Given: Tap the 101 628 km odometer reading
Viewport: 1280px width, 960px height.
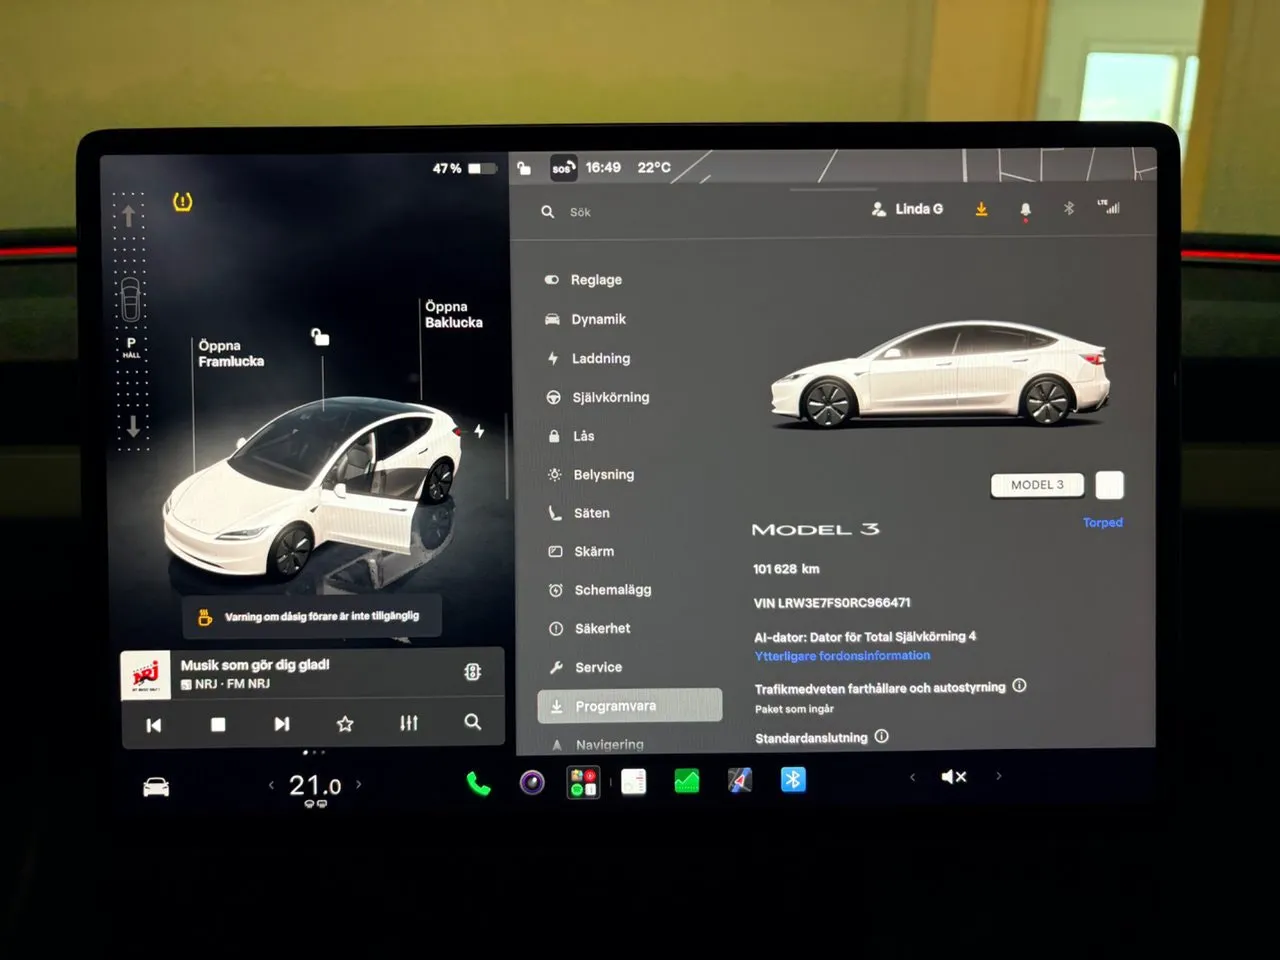Looking at the screenshot, I should (x=786, y=569).
